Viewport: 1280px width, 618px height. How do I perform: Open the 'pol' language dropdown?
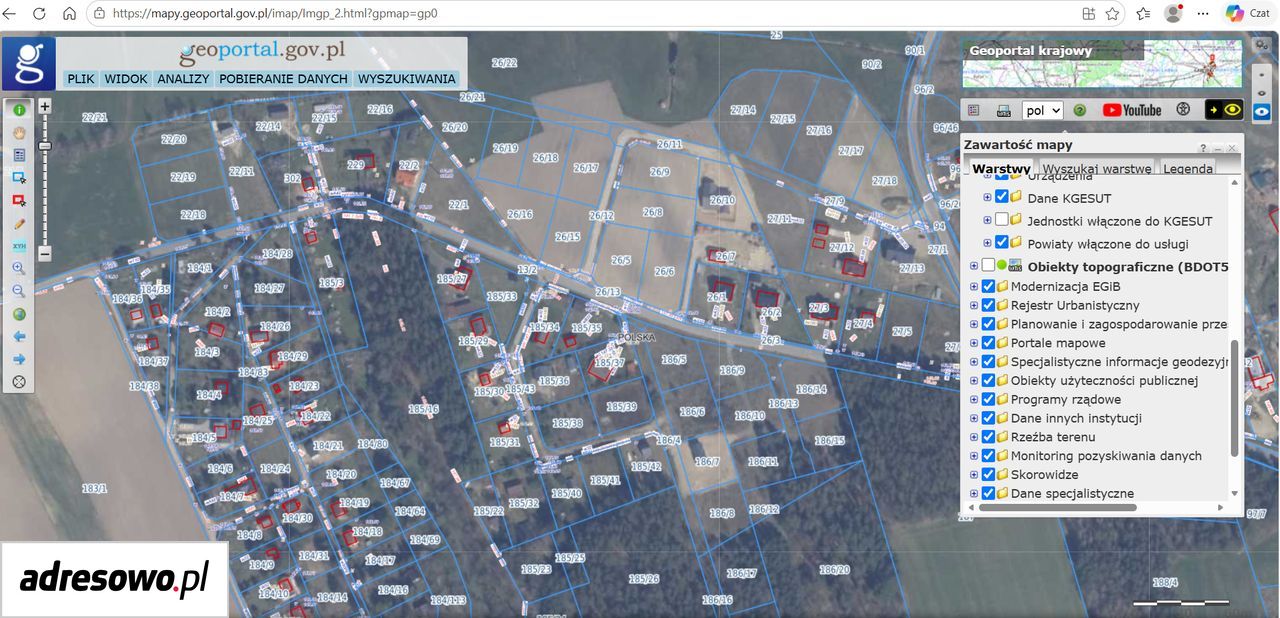pos(1042,111)
